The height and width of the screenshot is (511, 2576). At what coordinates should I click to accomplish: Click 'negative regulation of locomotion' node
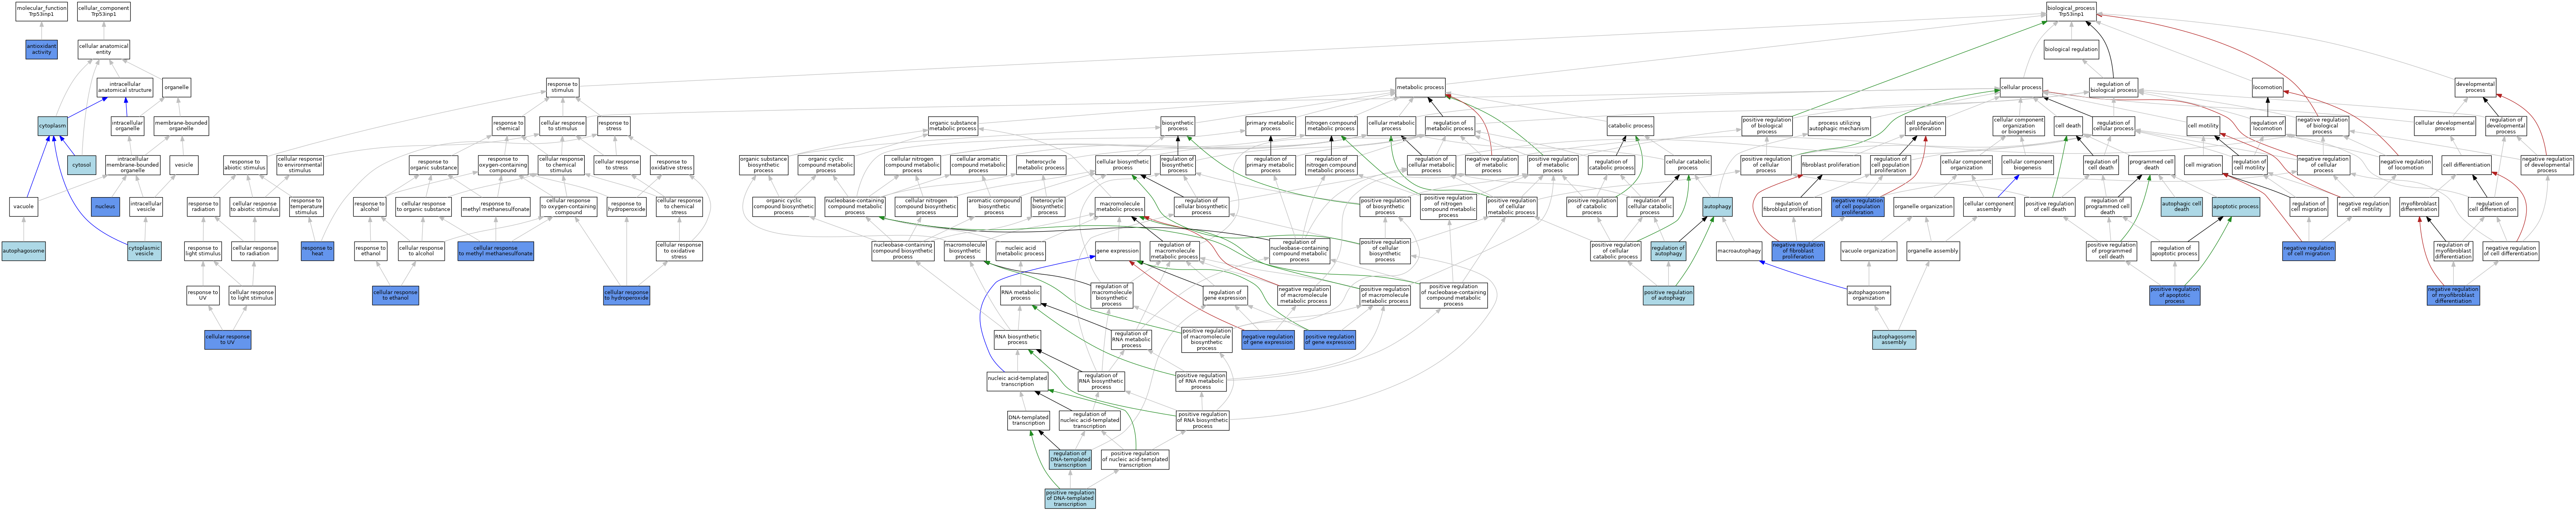pyautogui.click(x=2406, y=165)
